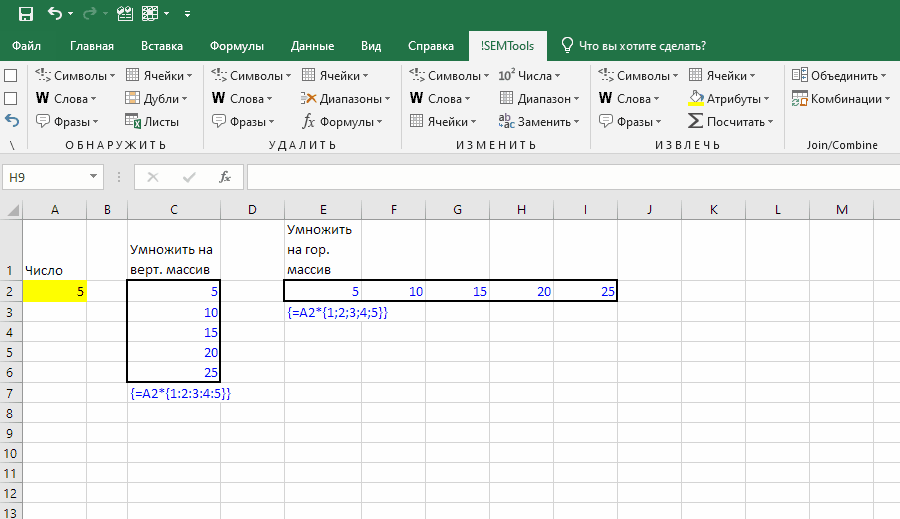
Task: Expand the Name Box dropdown arrow
Action: pos(93,177)
